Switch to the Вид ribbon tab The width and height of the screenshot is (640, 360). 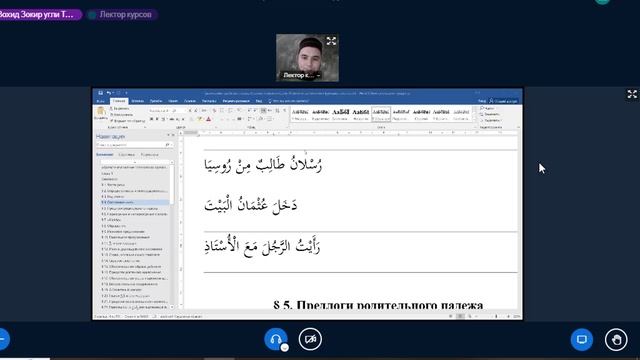259,101
